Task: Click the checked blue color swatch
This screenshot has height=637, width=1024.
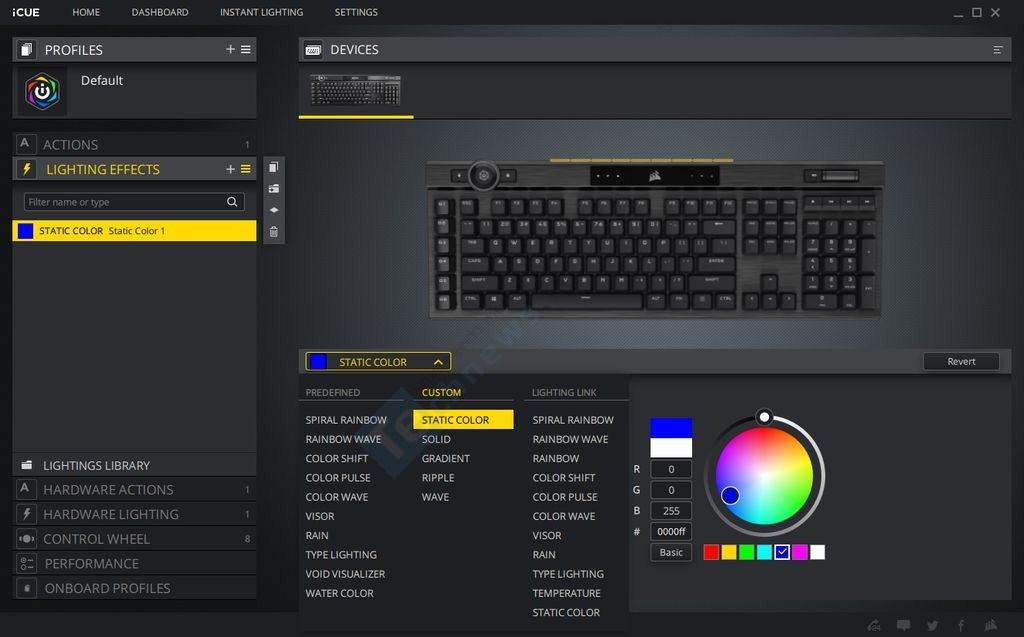Action: tap(782, 552)
